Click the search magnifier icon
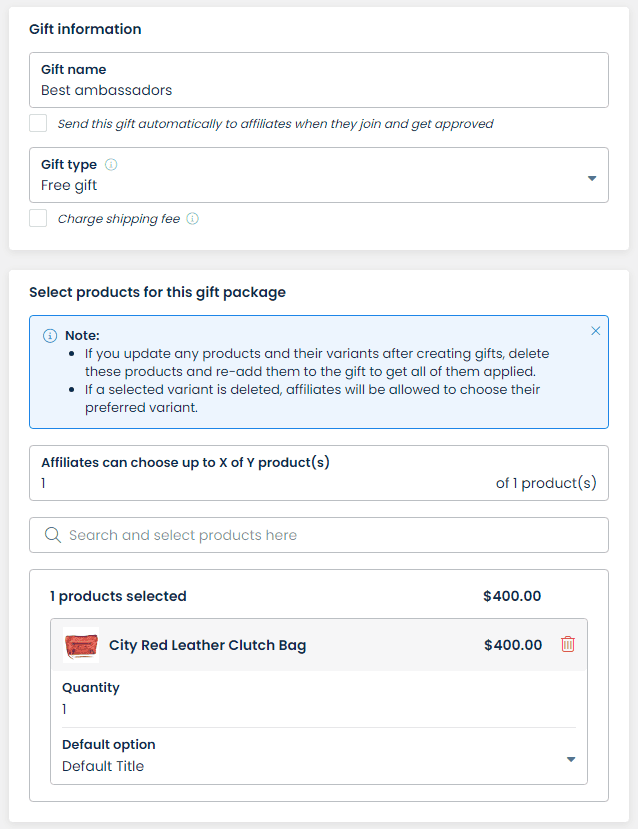Viewport: 638px width, 829px height. [x=53, y=535]
